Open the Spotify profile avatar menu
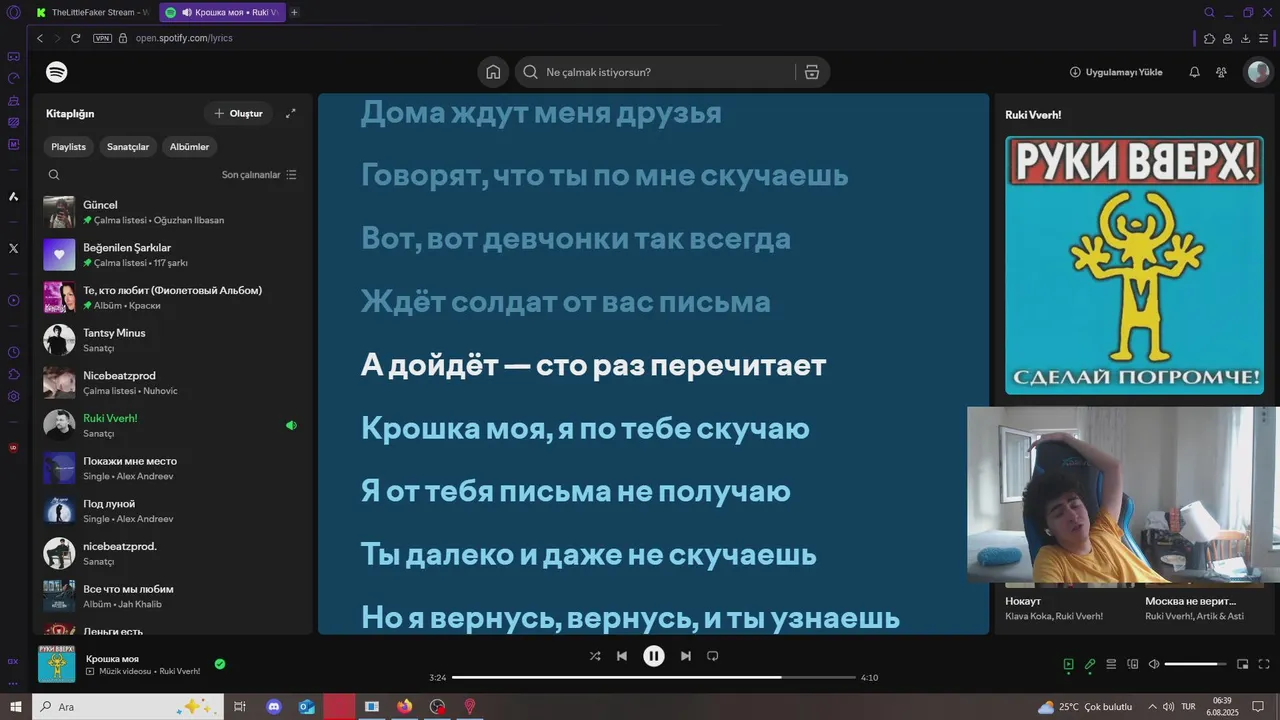The image size is (1280, 720). (x=1258, y=72)
